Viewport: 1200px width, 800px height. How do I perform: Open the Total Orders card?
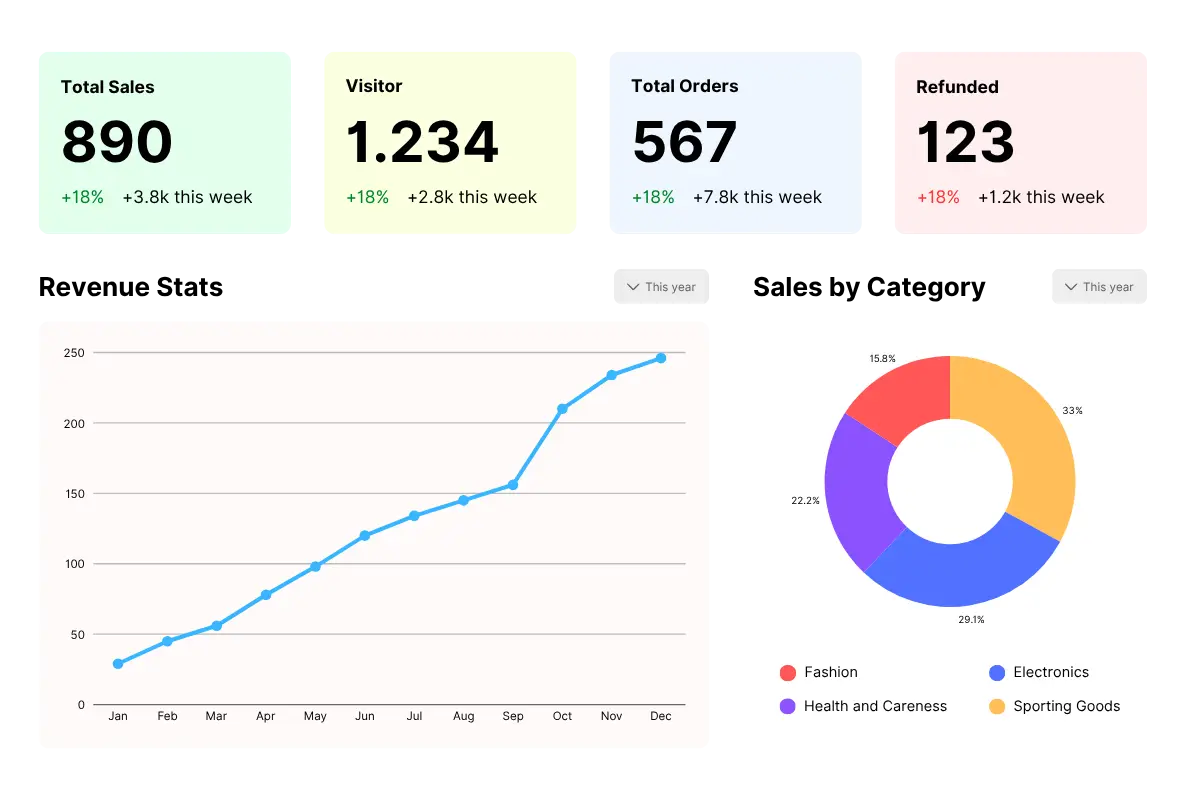735,142
